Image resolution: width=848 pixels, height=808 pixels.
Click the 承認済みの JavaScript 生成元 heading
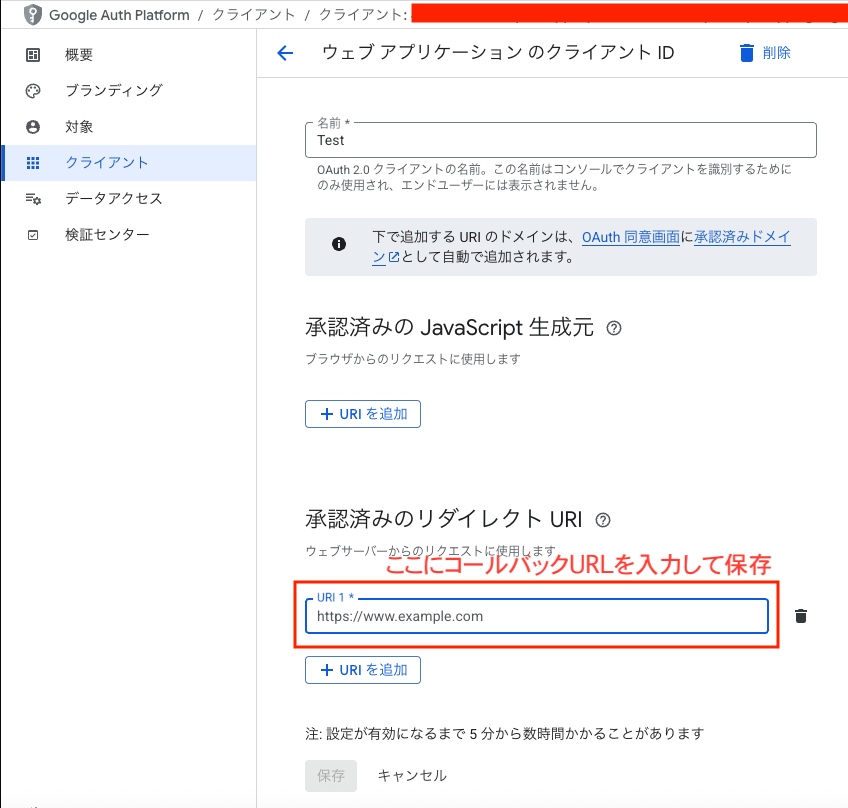pyautogui.click(x=449, y=328)
